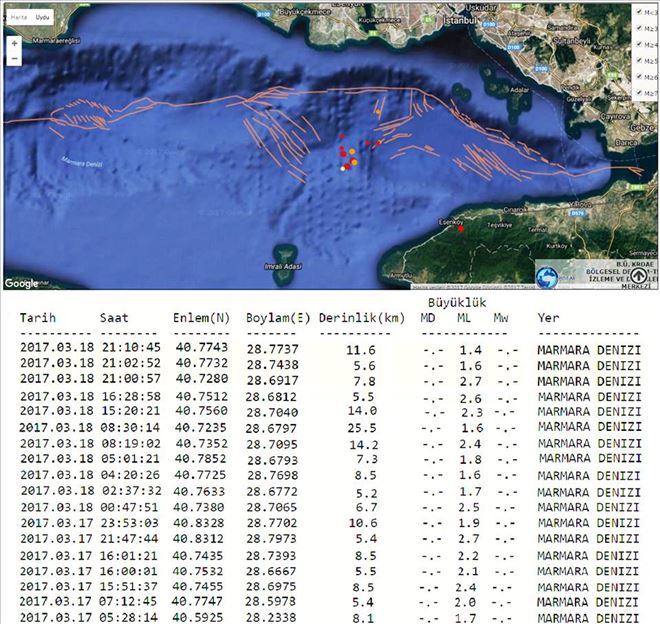Click the Derinlik(km) column header

point(362,318)
